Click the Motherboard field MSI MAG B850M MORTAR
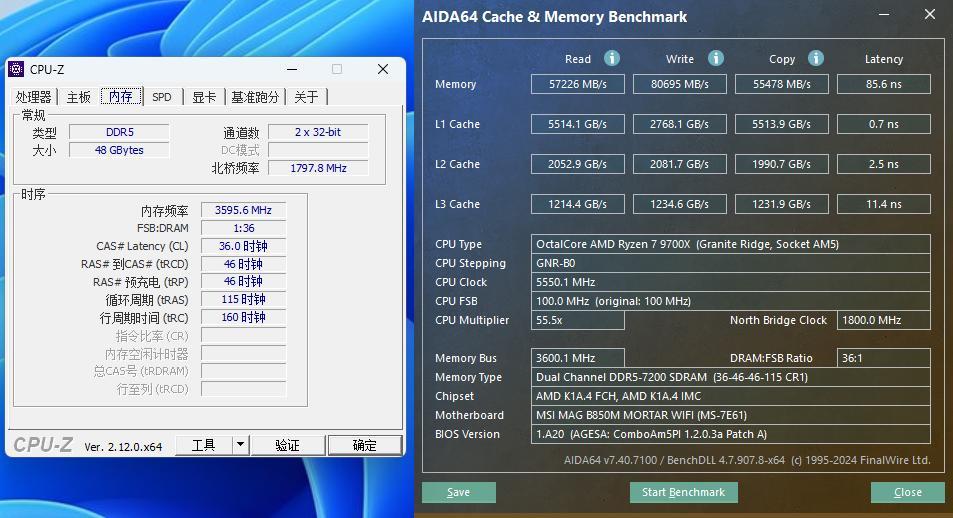 coord(731,415)
